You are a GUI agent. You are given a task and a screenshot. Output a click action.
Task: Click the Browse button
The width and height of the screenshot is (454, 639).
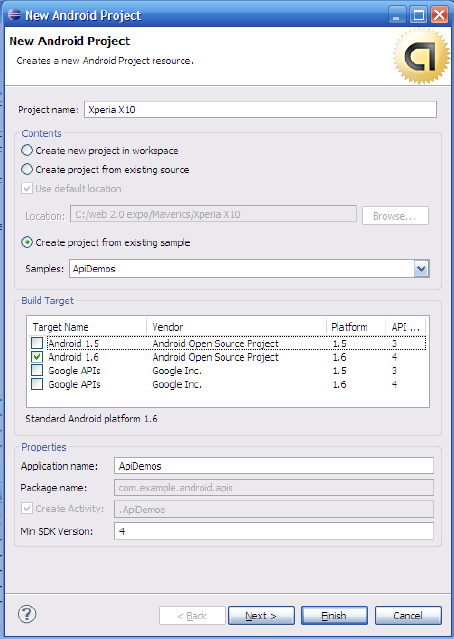click(x=395, y=216)
